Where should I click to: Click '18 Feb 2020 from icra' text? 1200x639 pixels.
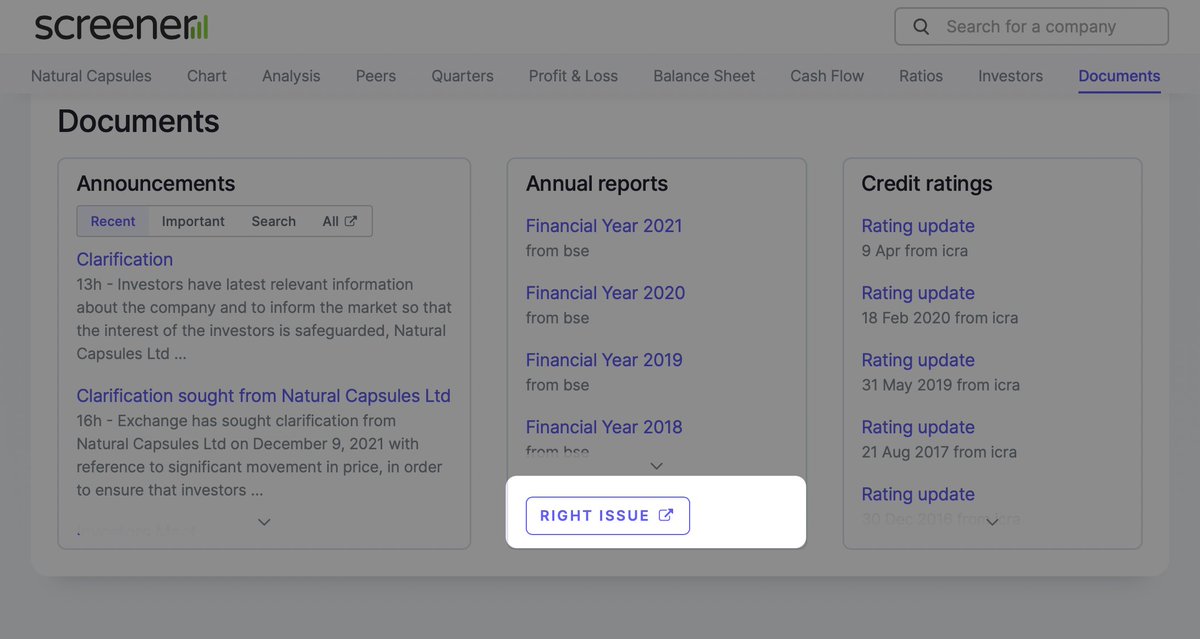coord(940,318)
